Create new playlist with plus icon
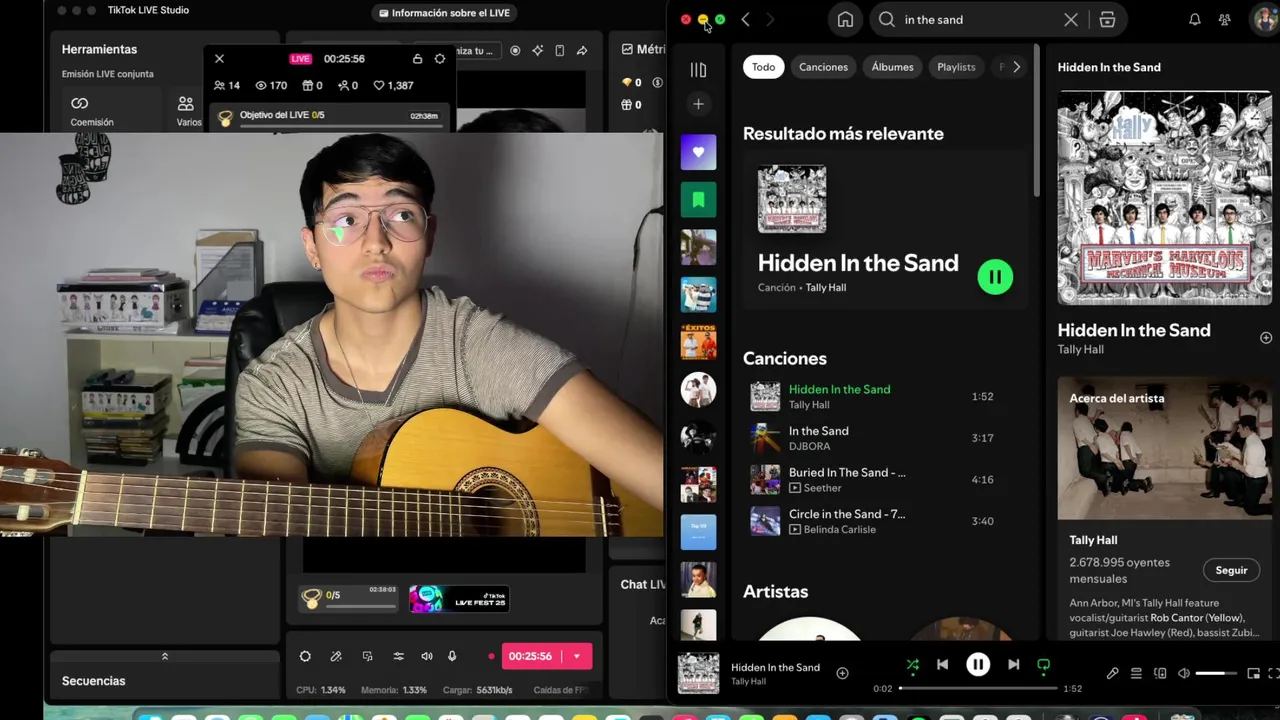Image resolution: width=1280 pixels, height=720 pixels. pos(698,104)
